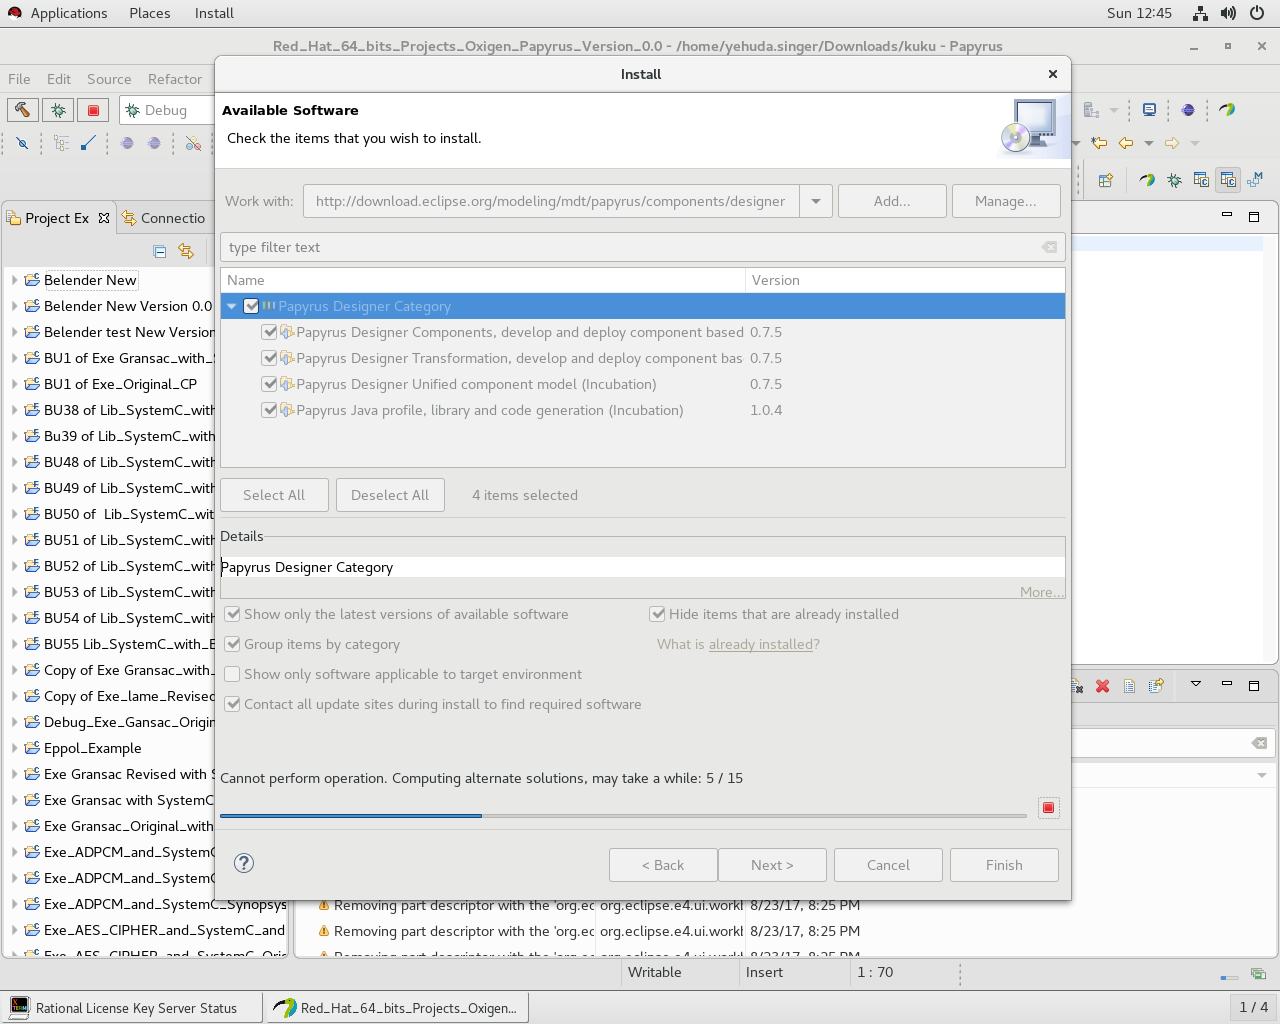Click the export log icon with yellow arrow
The width and height of the screenshot is (1280, 1024).
click(x=1156, y=686)
